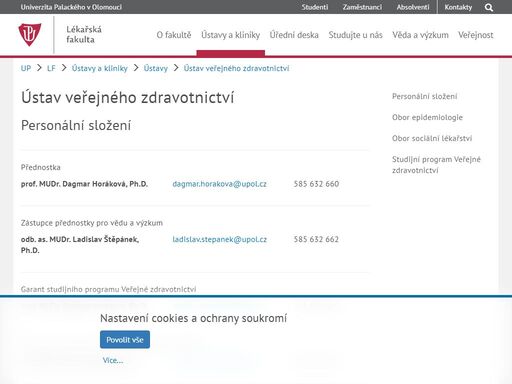
Task: Jump to Personální složení sidebar link
Action: coord(424,96)
